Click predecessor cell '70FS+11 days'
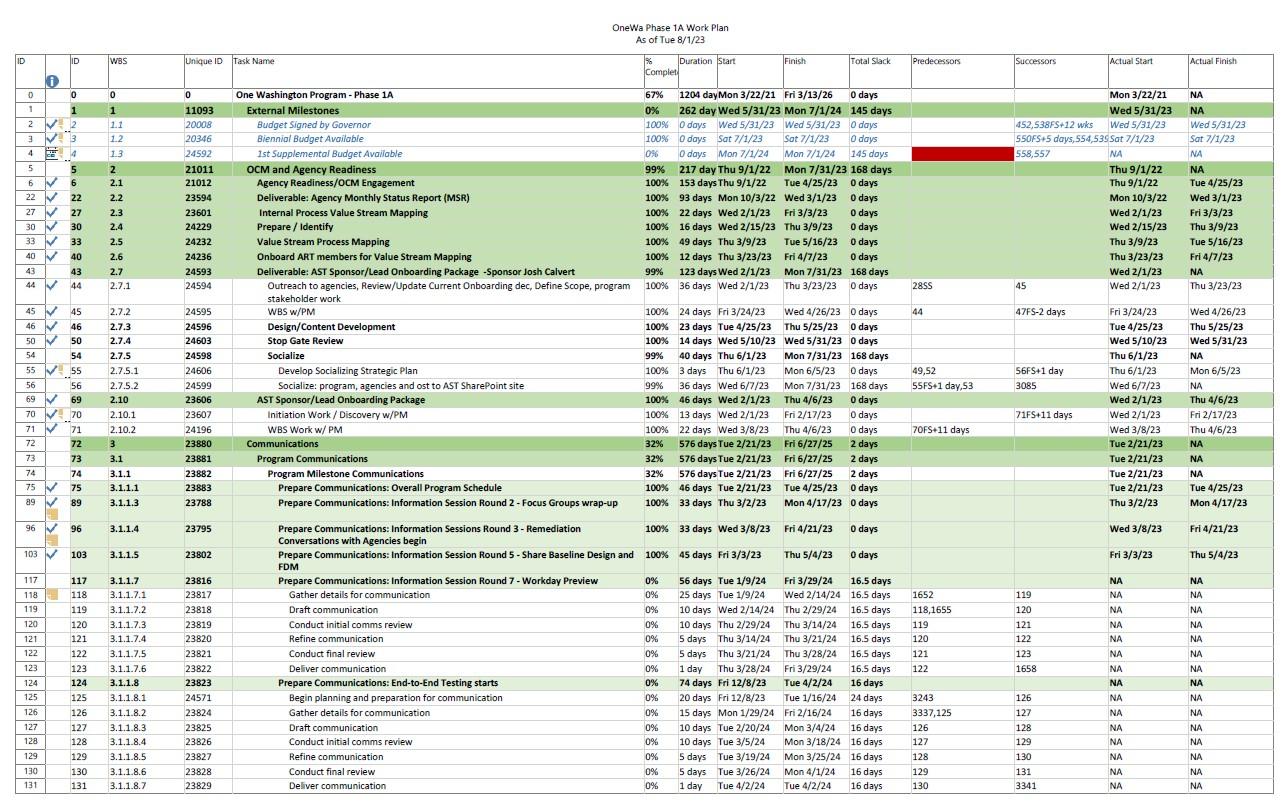The width and height of the screenshot is (1286, 810). (940, 429)
